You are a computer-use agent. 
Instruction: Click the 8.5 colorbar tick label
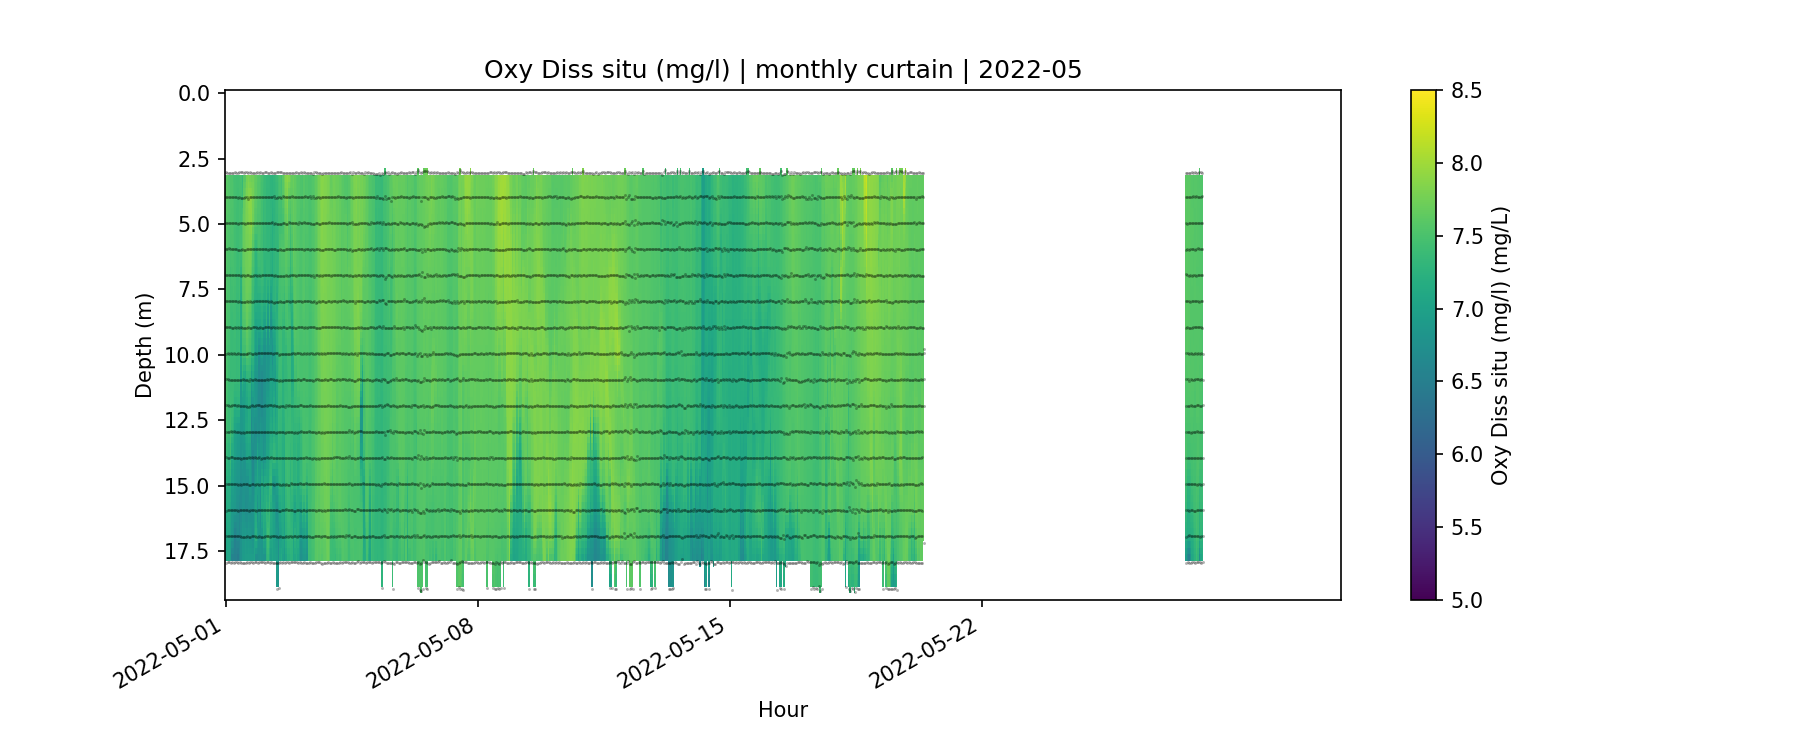pyautogui.click(x=1466, y=91)
